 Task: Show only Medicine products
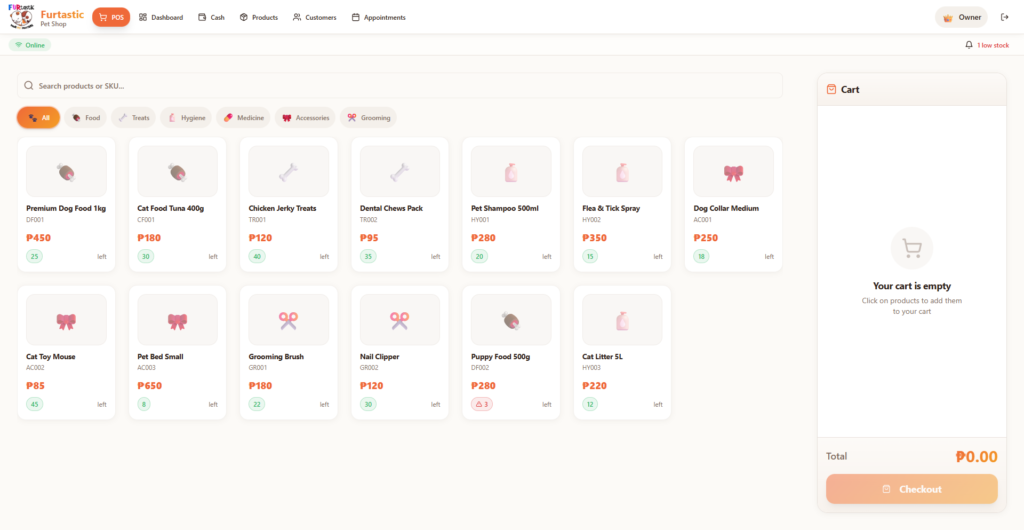click(243, 118)
